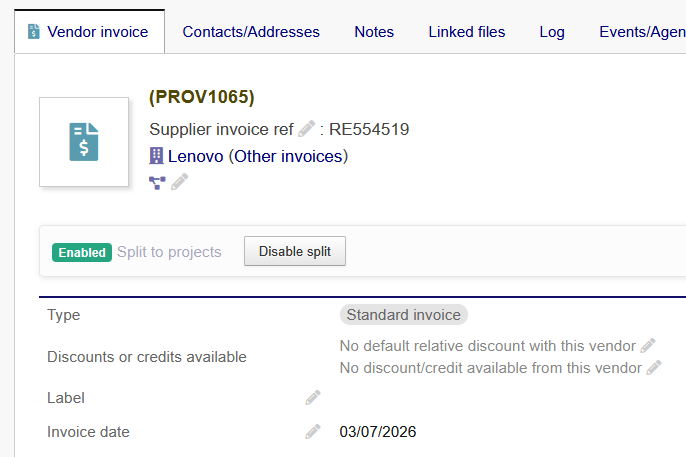Edit the supplier invoice ref pencil icon

point(307,129)
